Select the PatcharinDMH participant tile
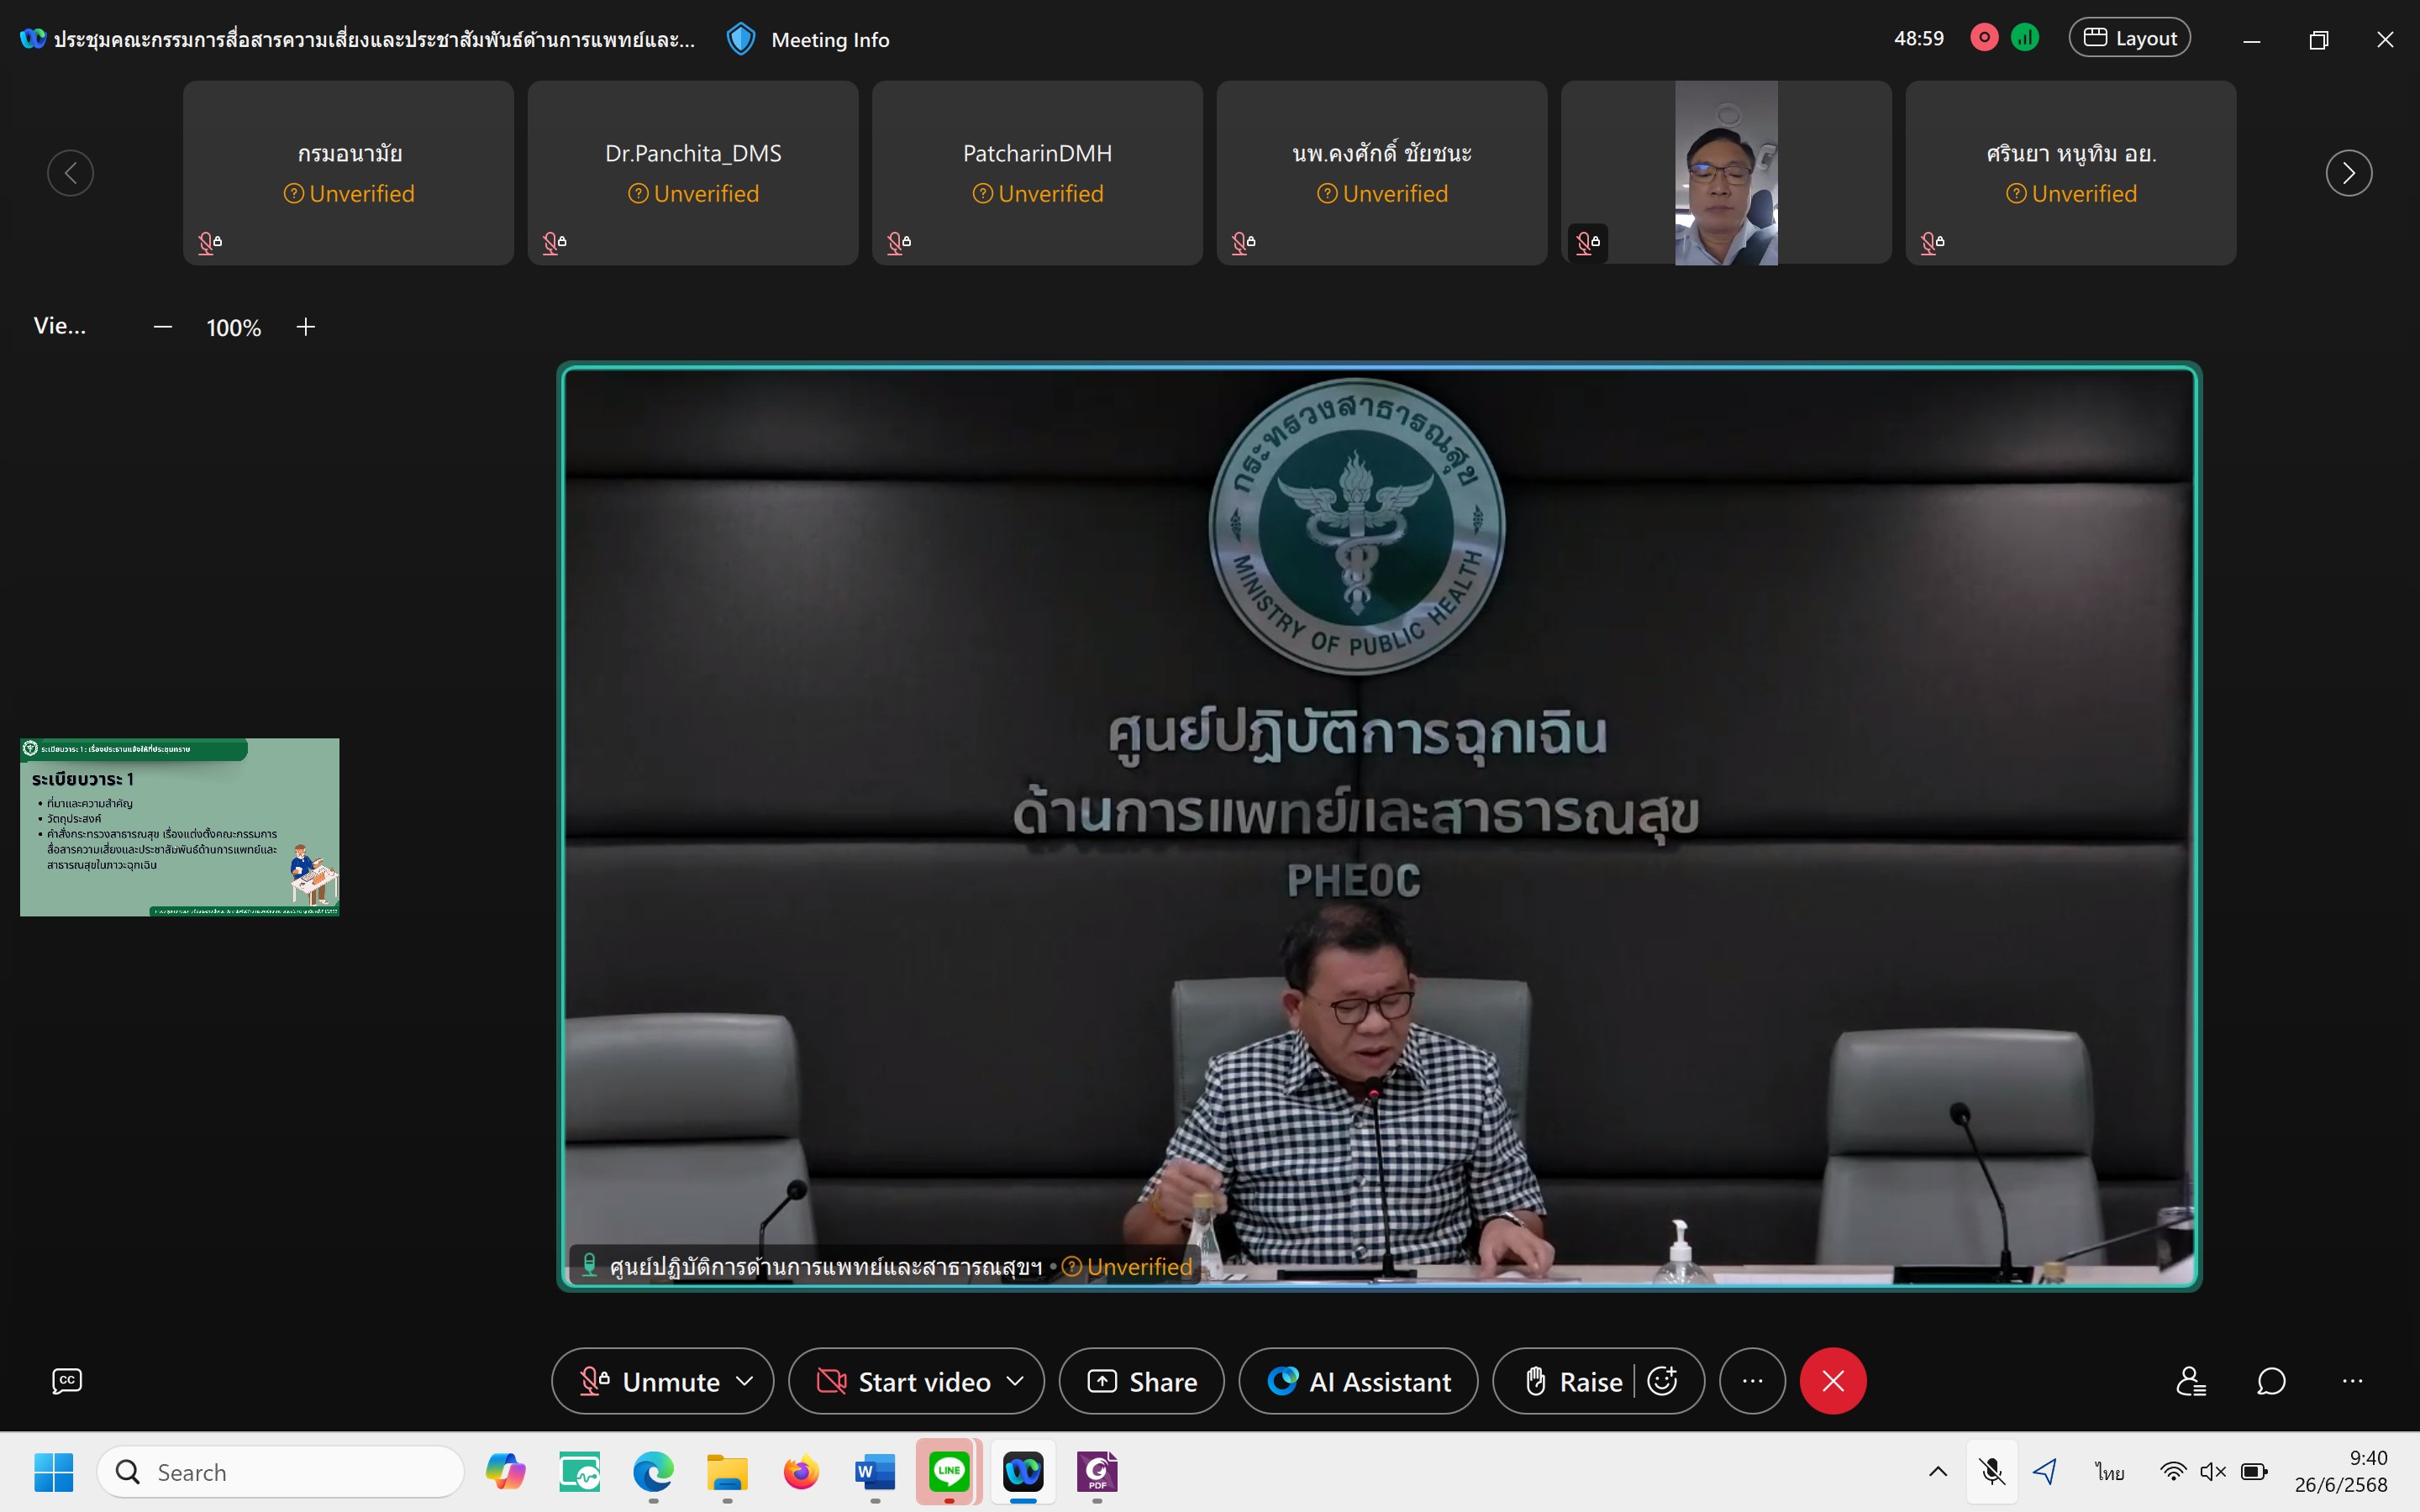 (1037, 173)
